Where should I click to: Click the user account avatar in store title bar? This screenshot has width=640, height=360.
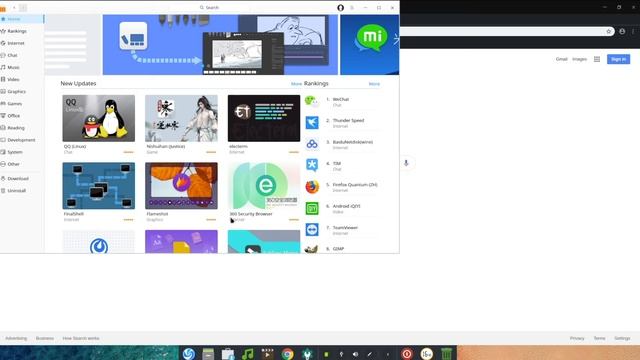(340, 8)
